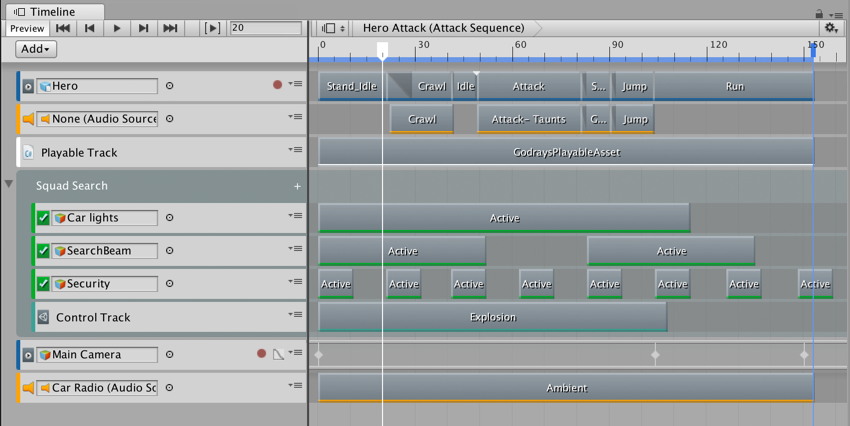Select the Attack clip on the Hero track
Viewport: 850px width, 426px height.
click(529, 86)
